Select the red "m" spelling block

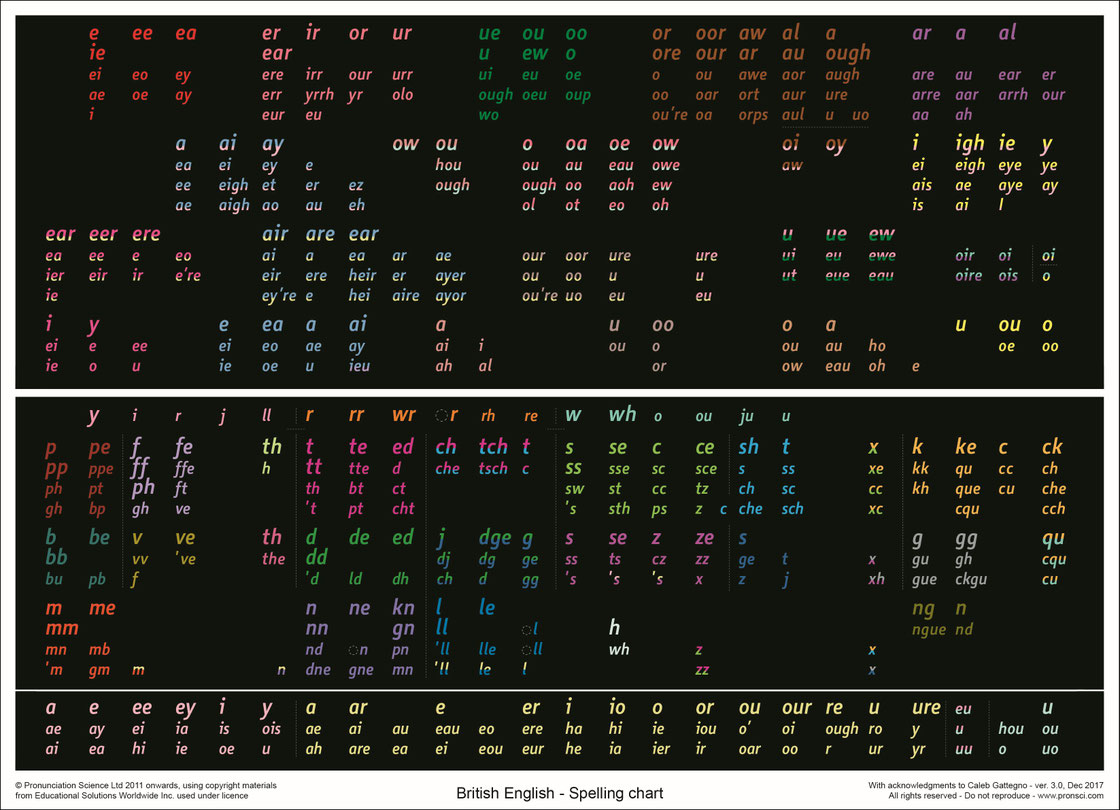(x=57, y=607)
